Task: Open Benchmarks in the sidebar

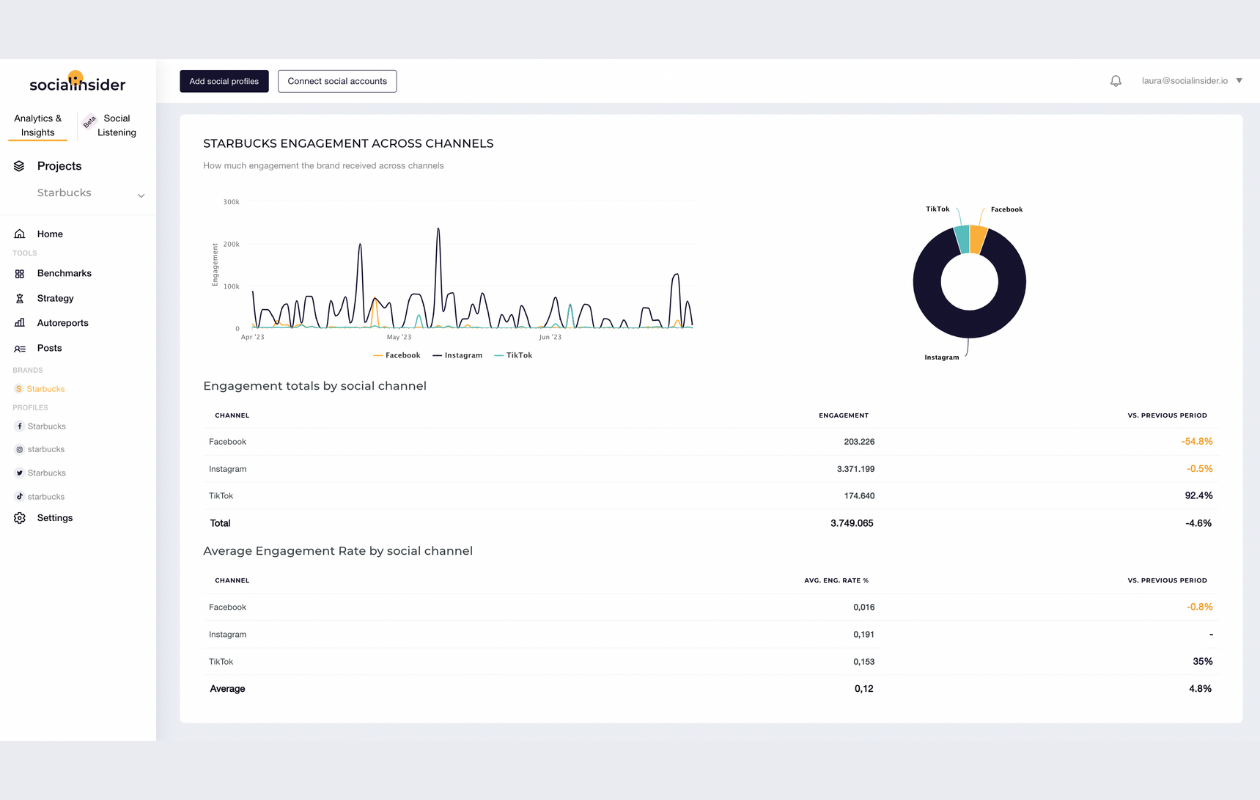Action: (x=64, y=273)
